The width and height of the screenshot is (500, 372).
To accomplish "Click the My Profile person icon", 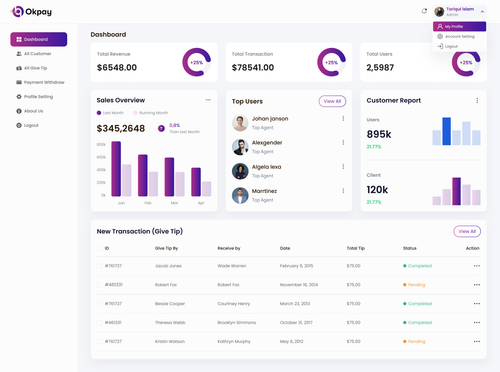I will point(440,26).
